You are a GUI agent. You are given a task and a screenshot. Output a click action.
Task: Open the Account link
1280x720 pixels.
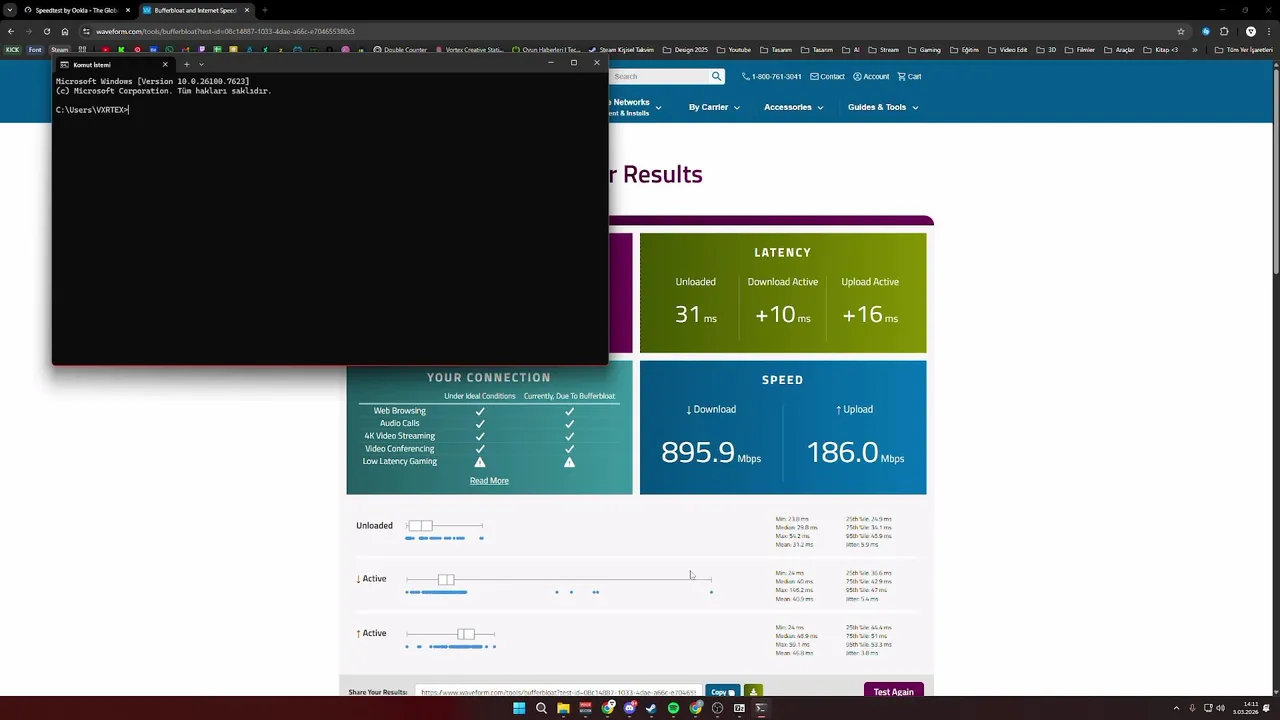870,76
